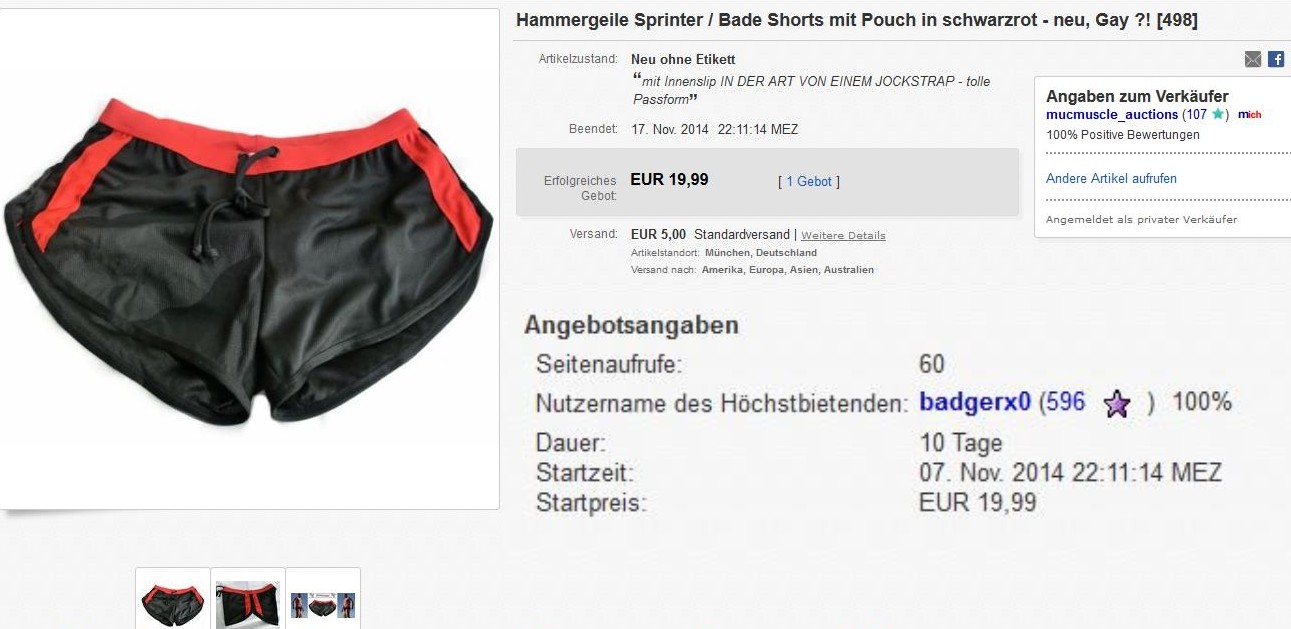The height and width of the screenshot is (629, 1291).
Task: Click the winning bid price EUR 19,99
Action: 669,179
